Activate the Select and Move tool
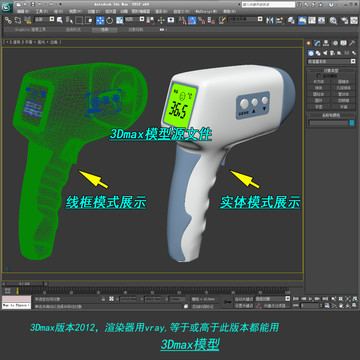The height and width of the screenshot is (360, 360). point(100,20)
